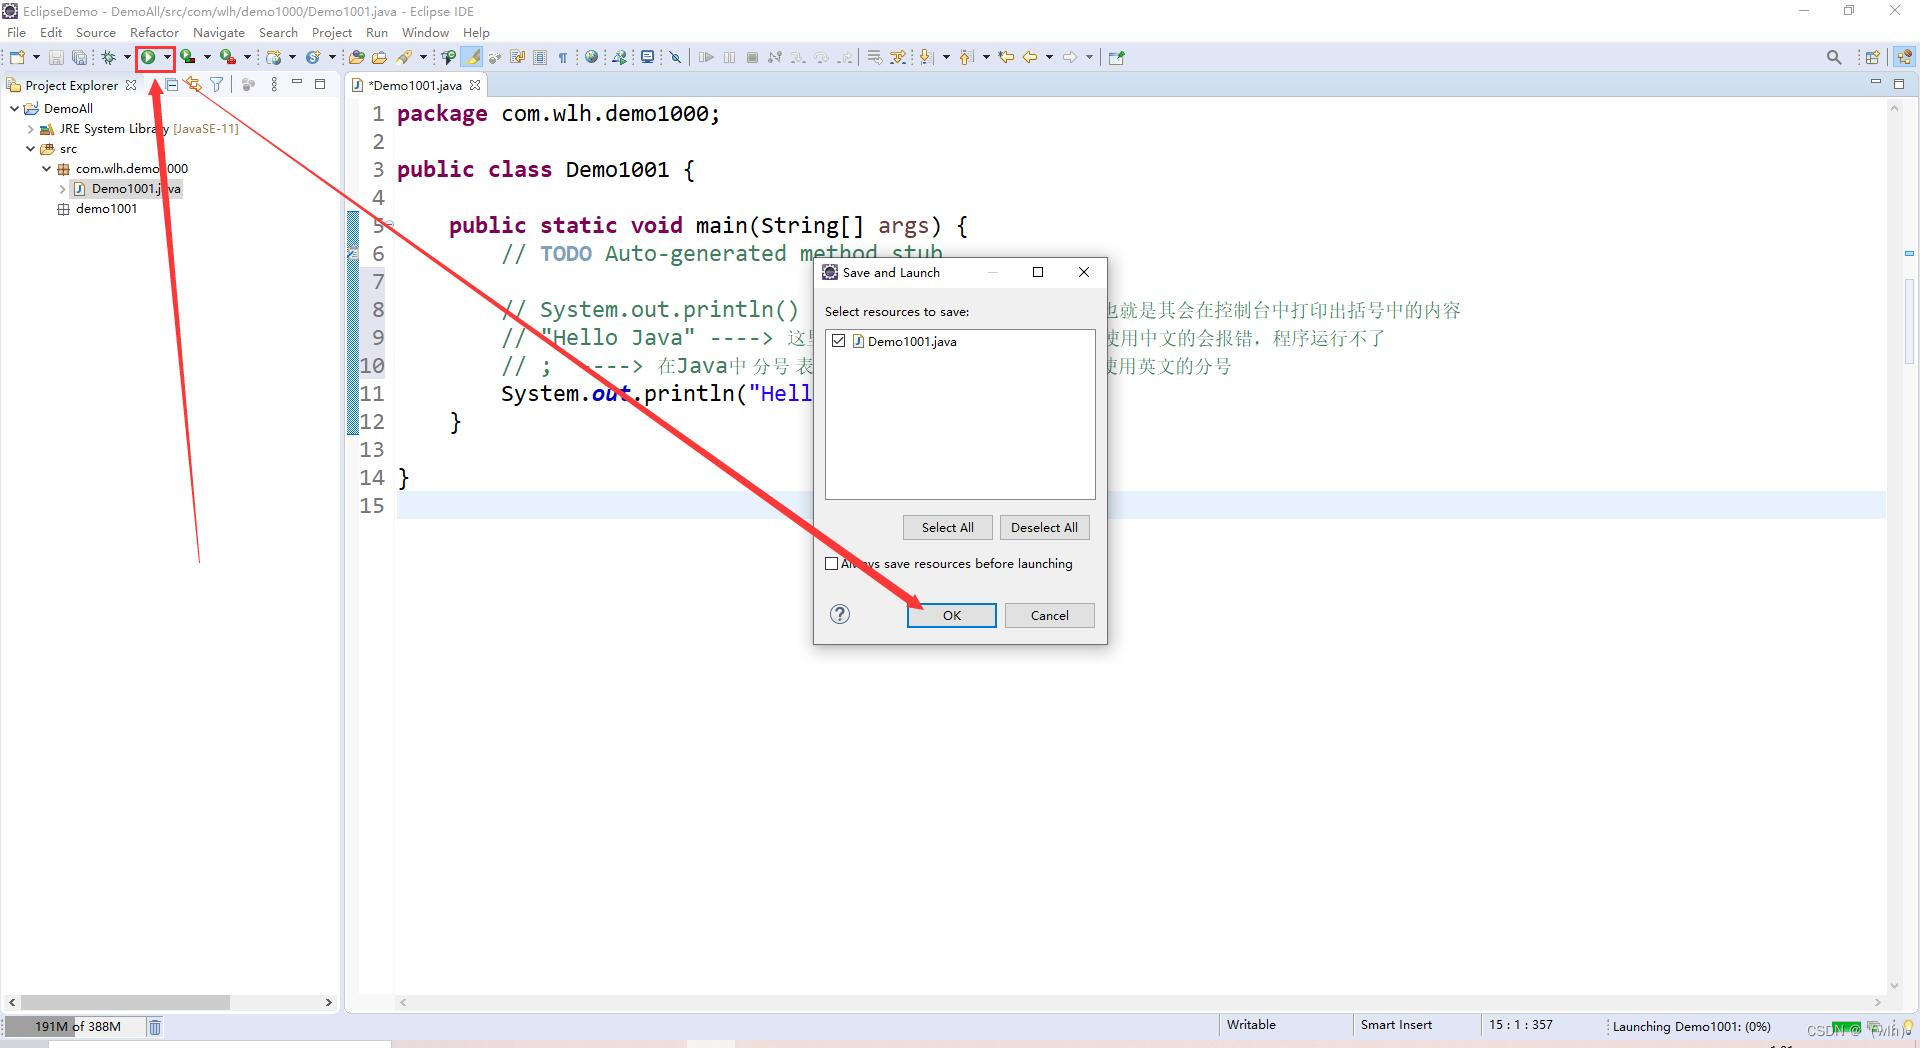Click the Next Annotation down-arrow icon
The width and height of the screenshot is (1920, 1048).
click(x=927, y=57)
